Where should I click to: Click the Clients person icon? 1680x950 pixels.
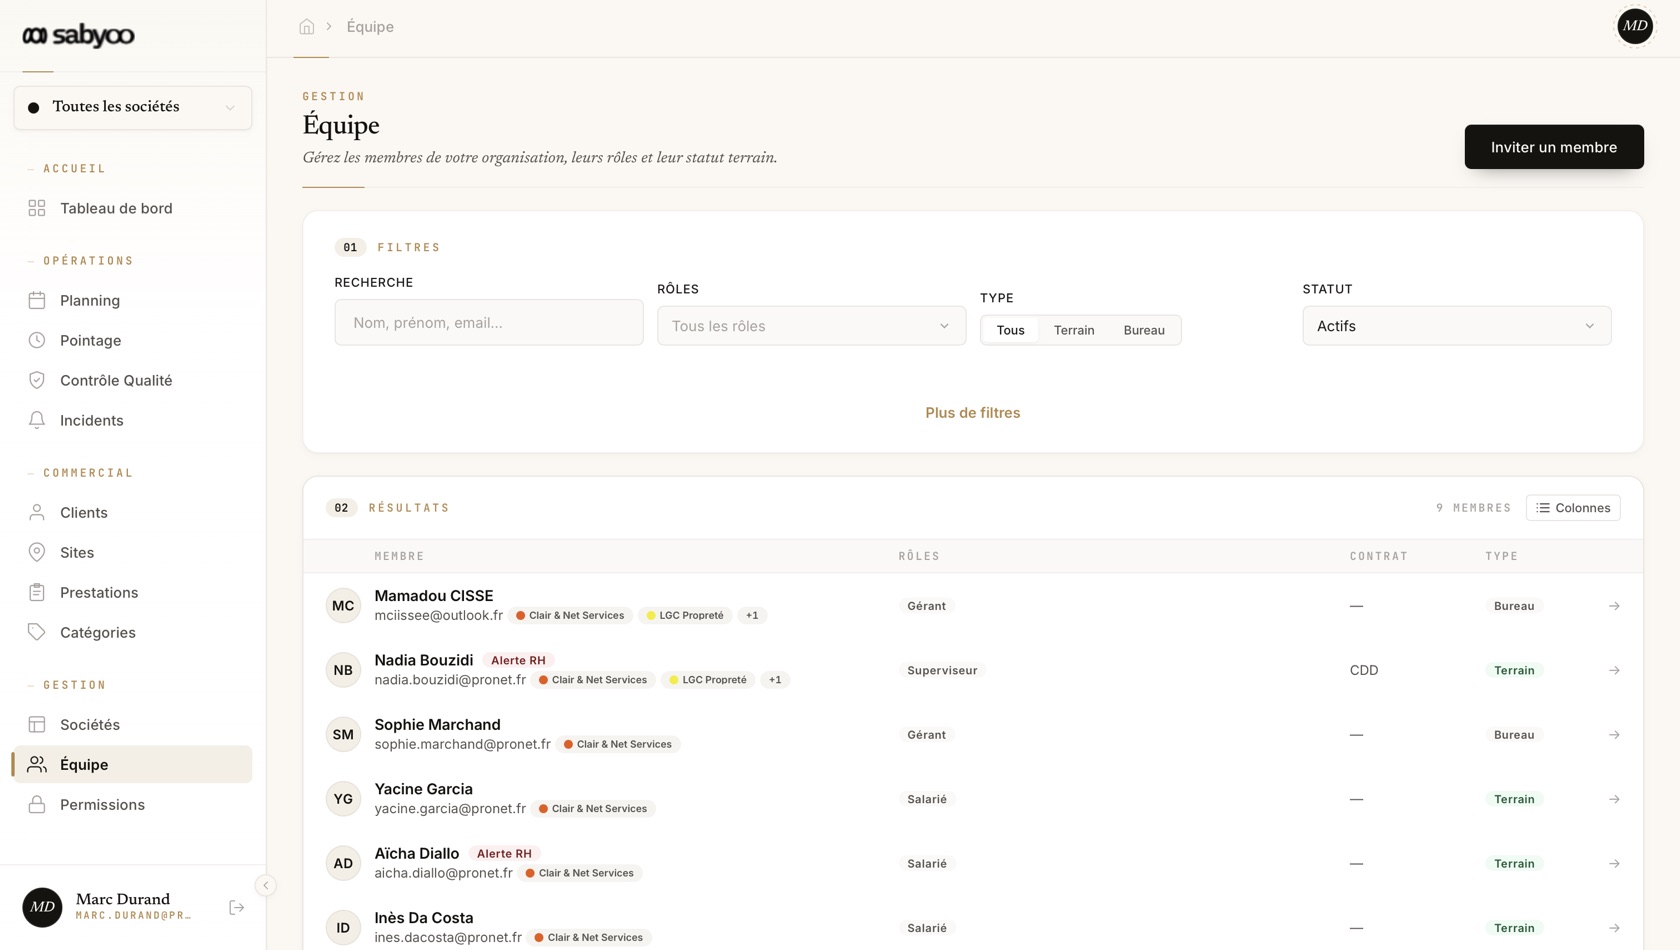37,512
